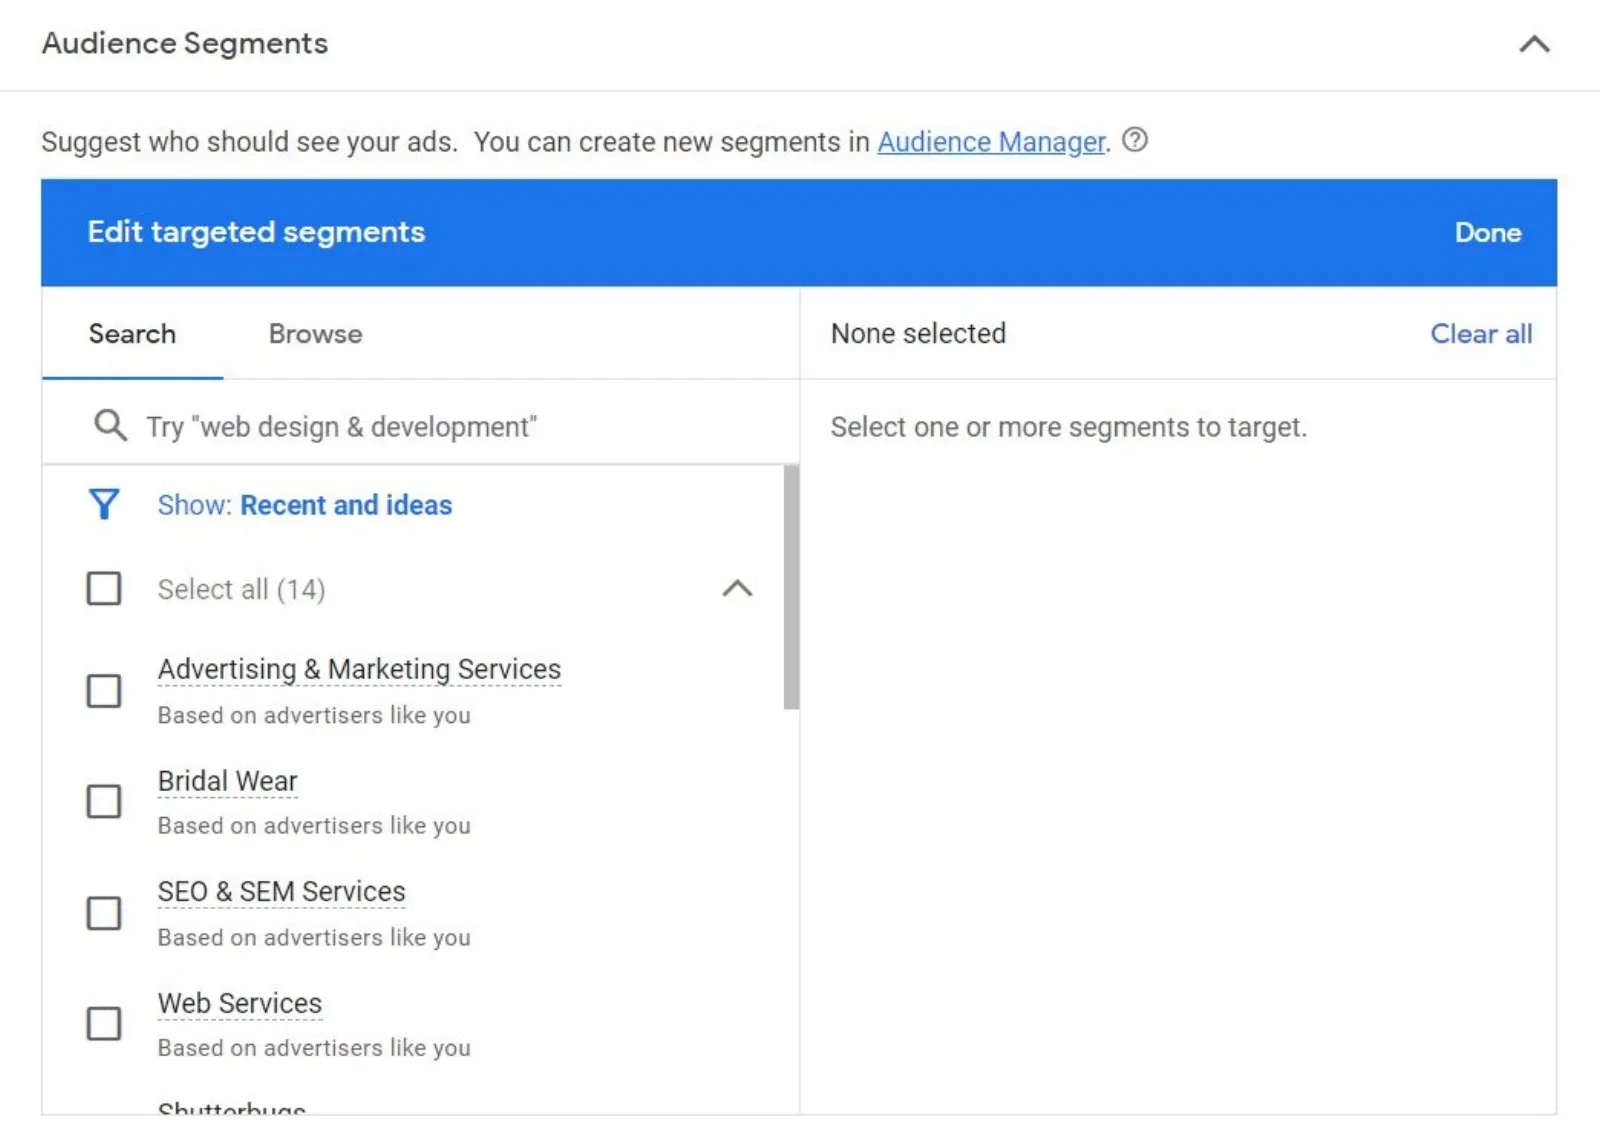Viewport: 1600px width, 1143px height.
Task: Open the Recent and ideas filter
Action: (305, 505)
